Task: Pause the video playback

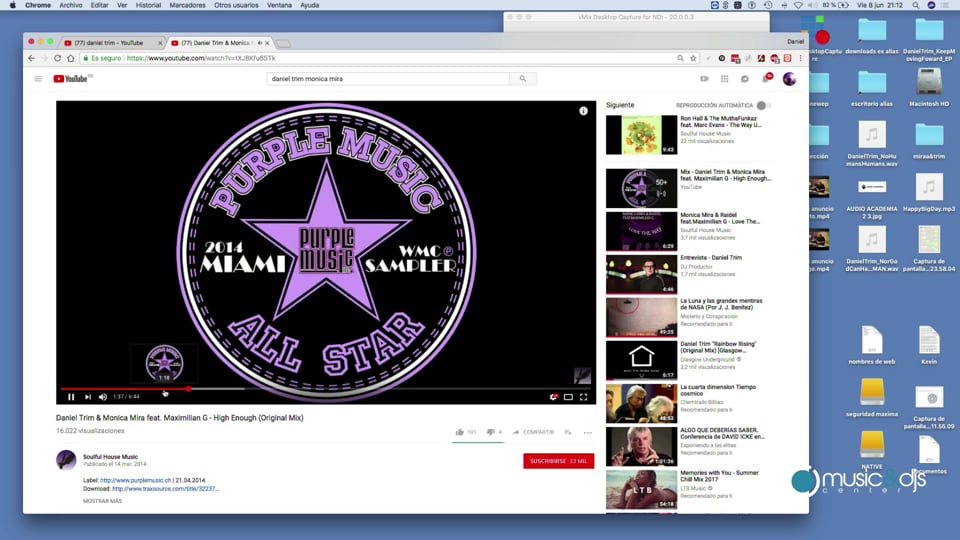Action: tap(71, 397)
